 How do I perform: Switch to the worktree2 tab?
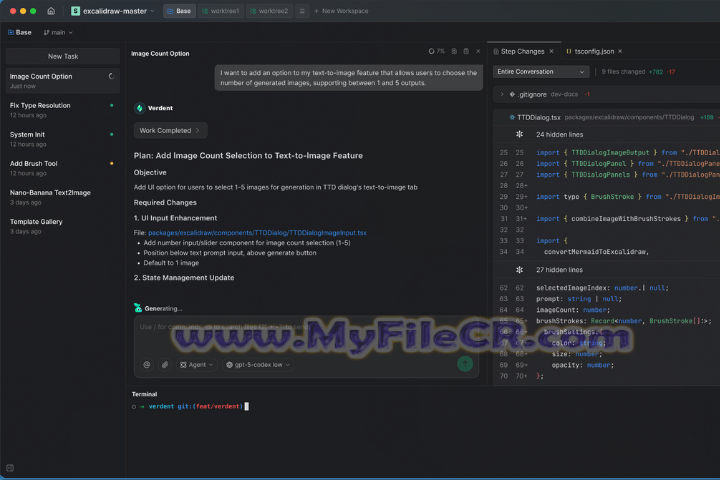click(269, 11)
